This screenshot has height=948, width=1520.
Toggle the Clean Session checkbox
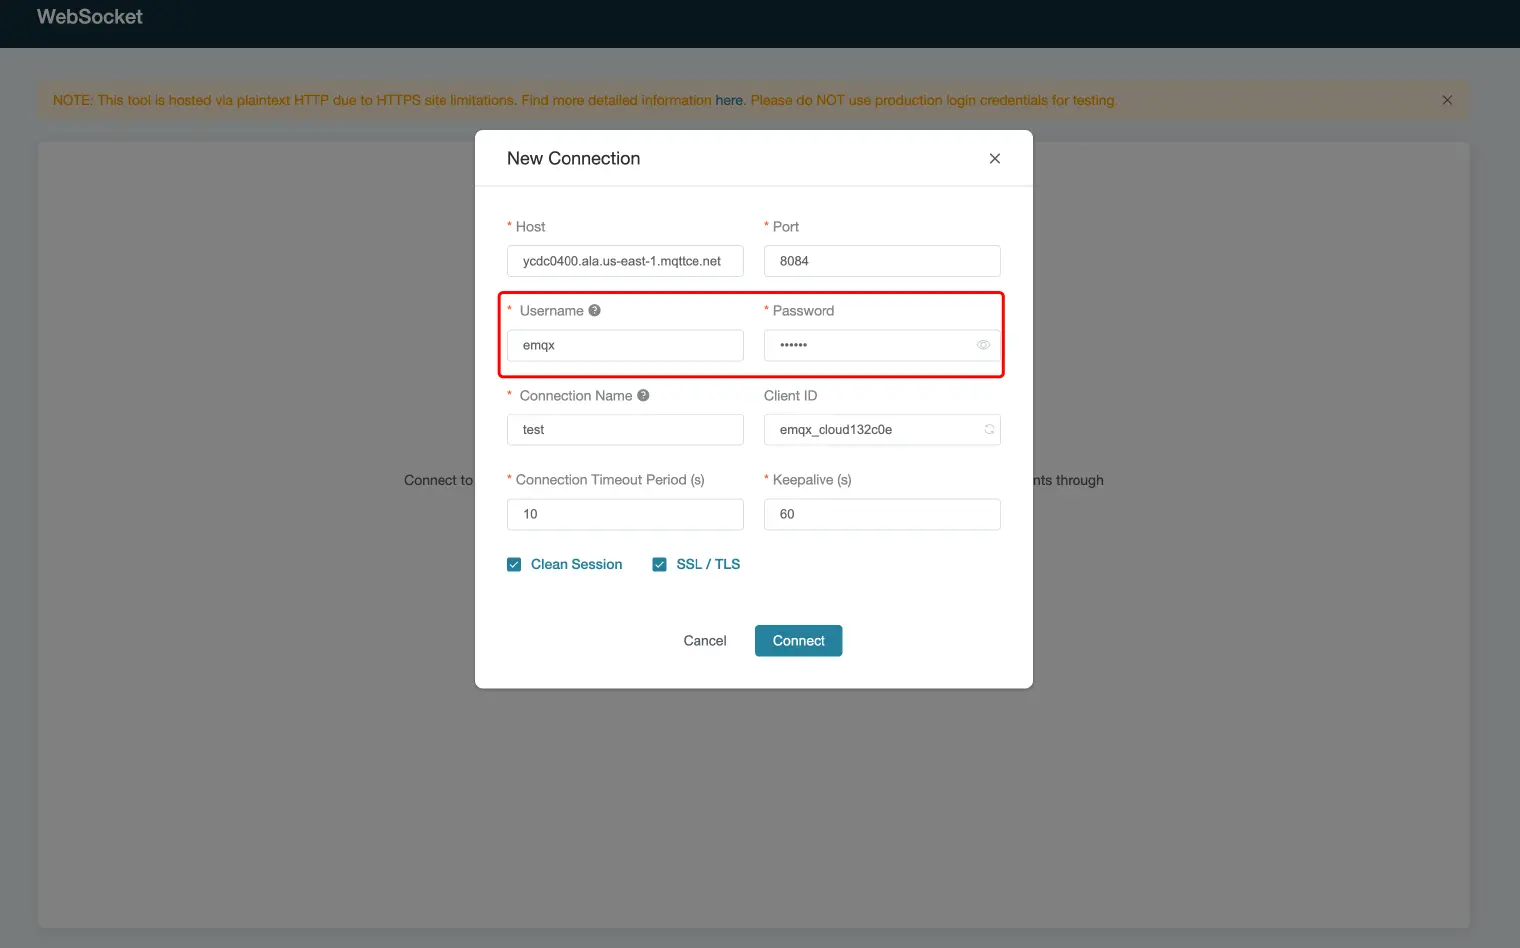point(514,564)
